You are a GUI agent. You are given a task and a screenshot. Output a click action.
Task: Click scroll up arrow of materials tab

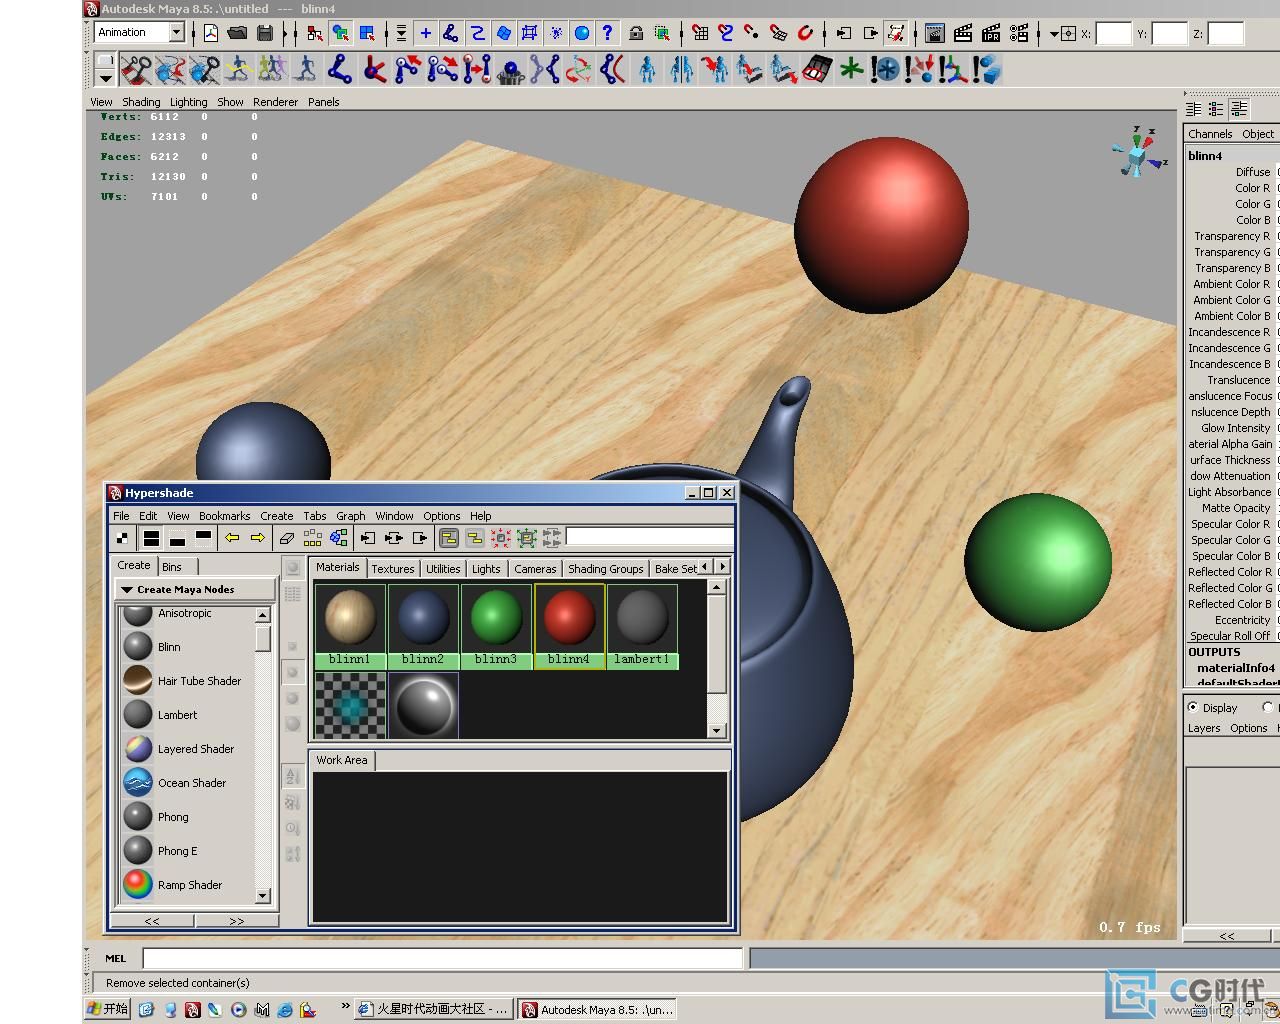point(716,588)
